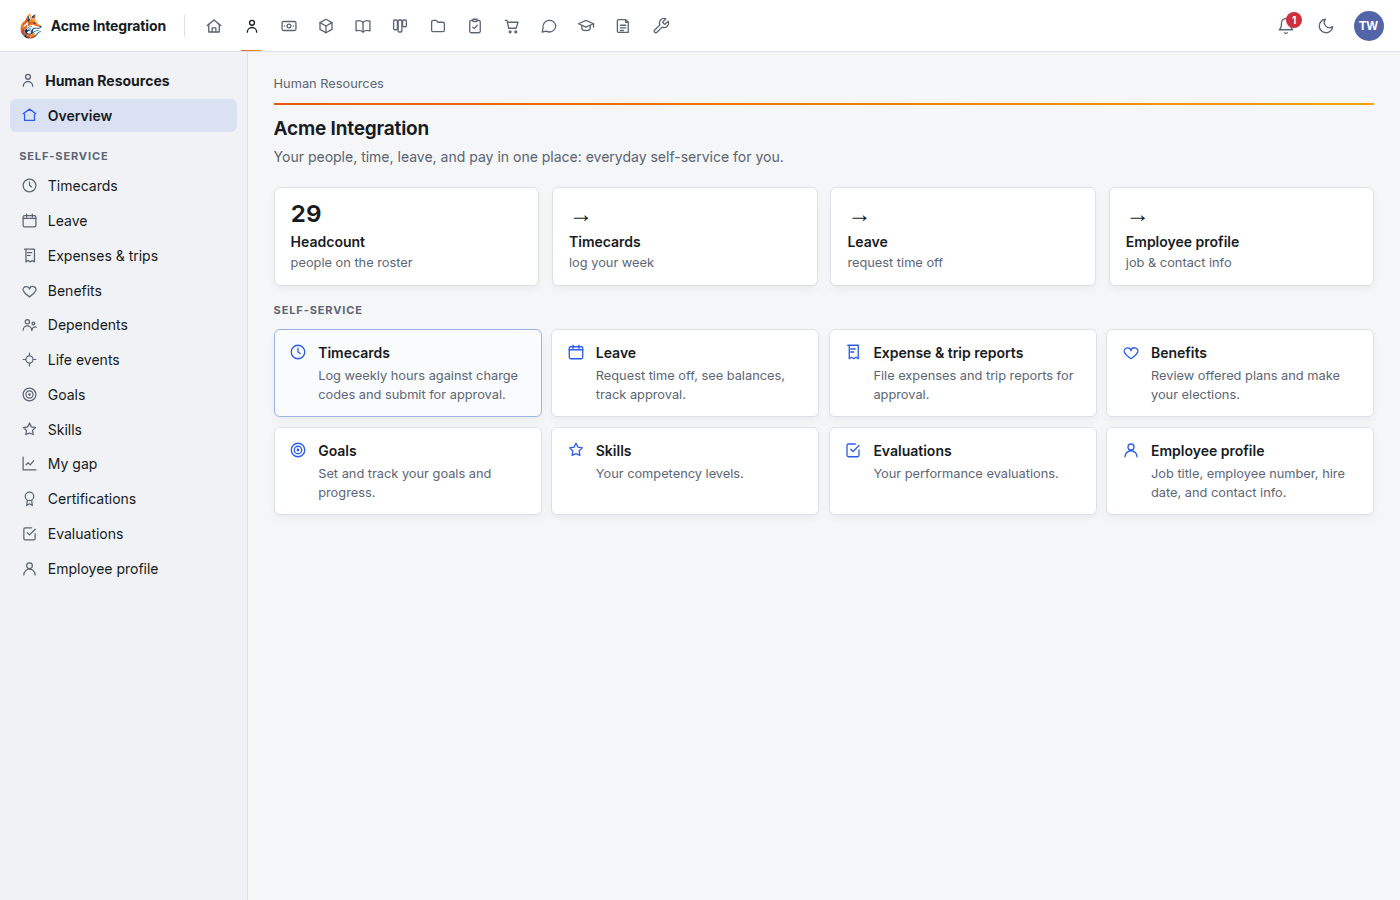
Task: Click the heart icon on Benefits tile
Action: pos(1131,352)
